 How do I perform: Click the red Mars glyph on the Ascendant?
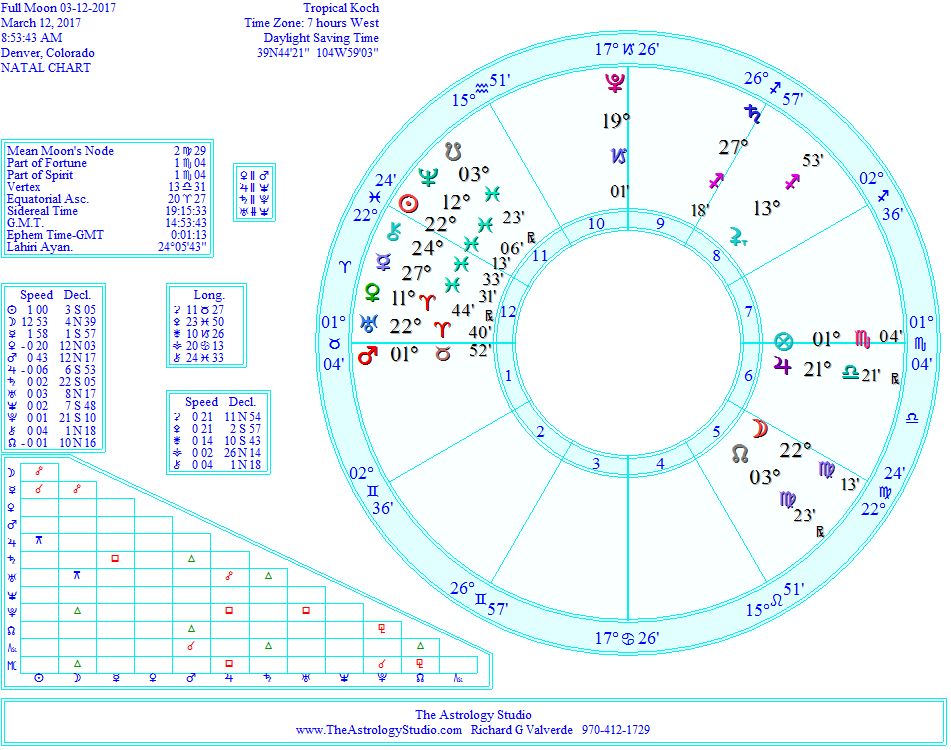coord(367,354)
